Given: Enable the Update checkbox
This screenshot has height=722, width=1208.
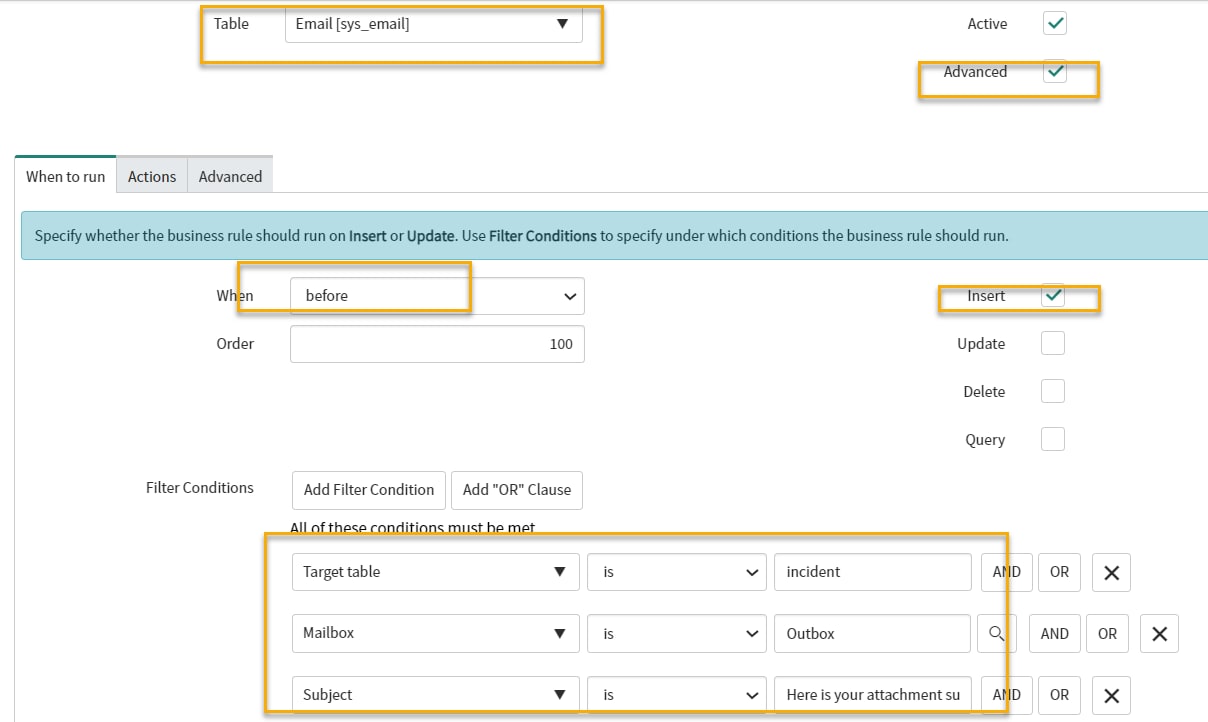Looking at the screenshot, I should (1052, 343).
